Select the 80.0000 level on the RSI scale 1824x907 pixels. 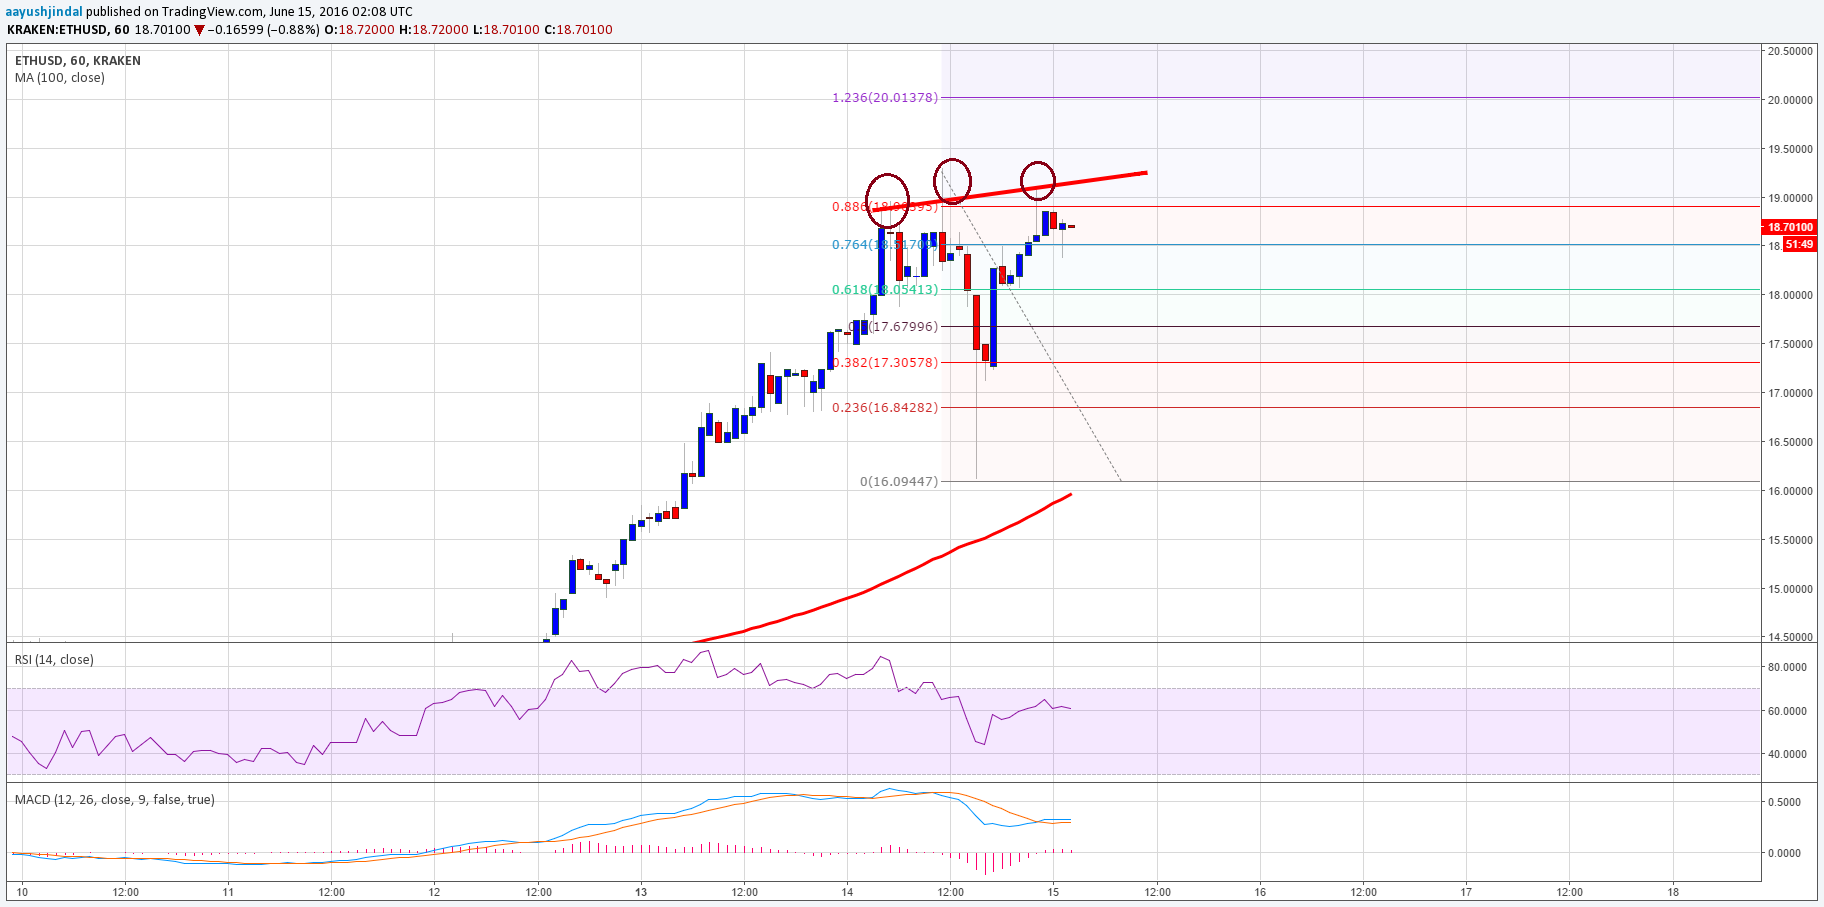1787,667
